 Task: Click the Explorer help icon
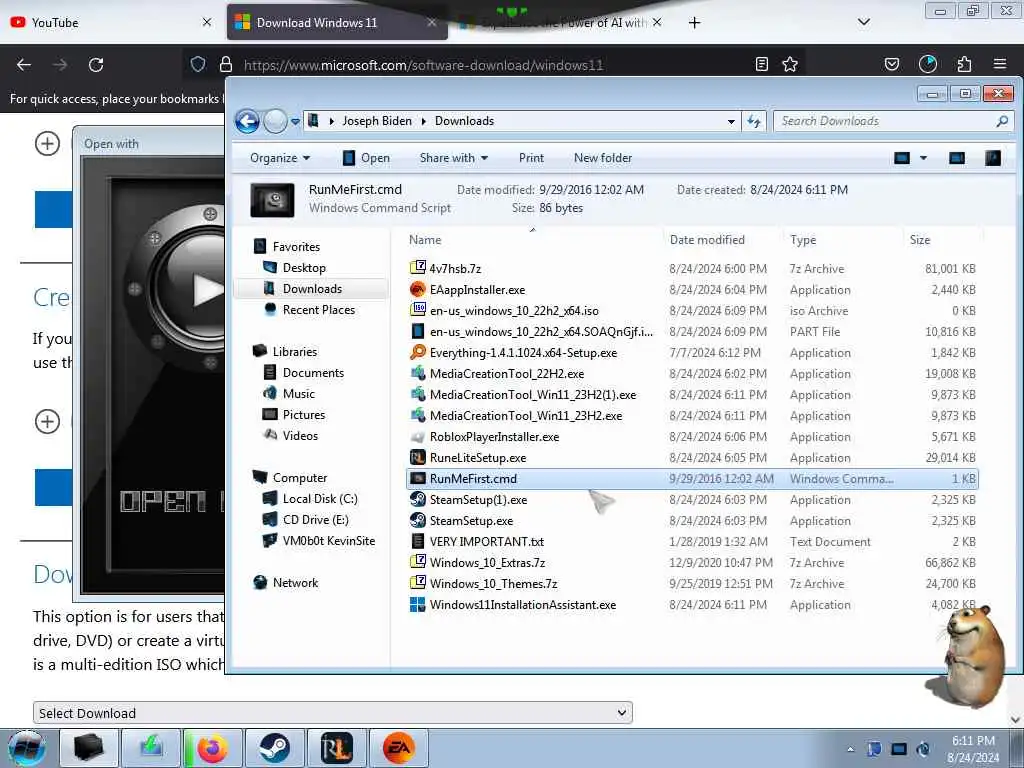993,158
